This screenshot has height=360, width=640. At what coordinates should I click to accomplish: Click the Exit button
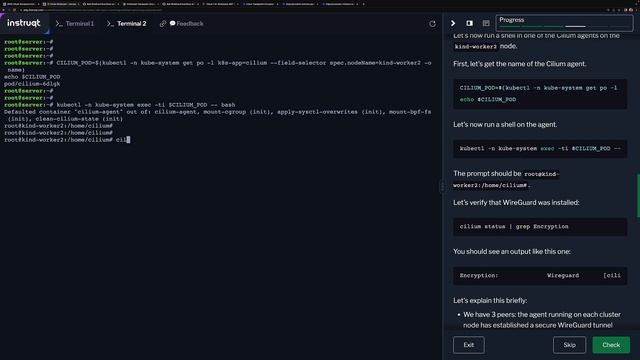(469, 345)
